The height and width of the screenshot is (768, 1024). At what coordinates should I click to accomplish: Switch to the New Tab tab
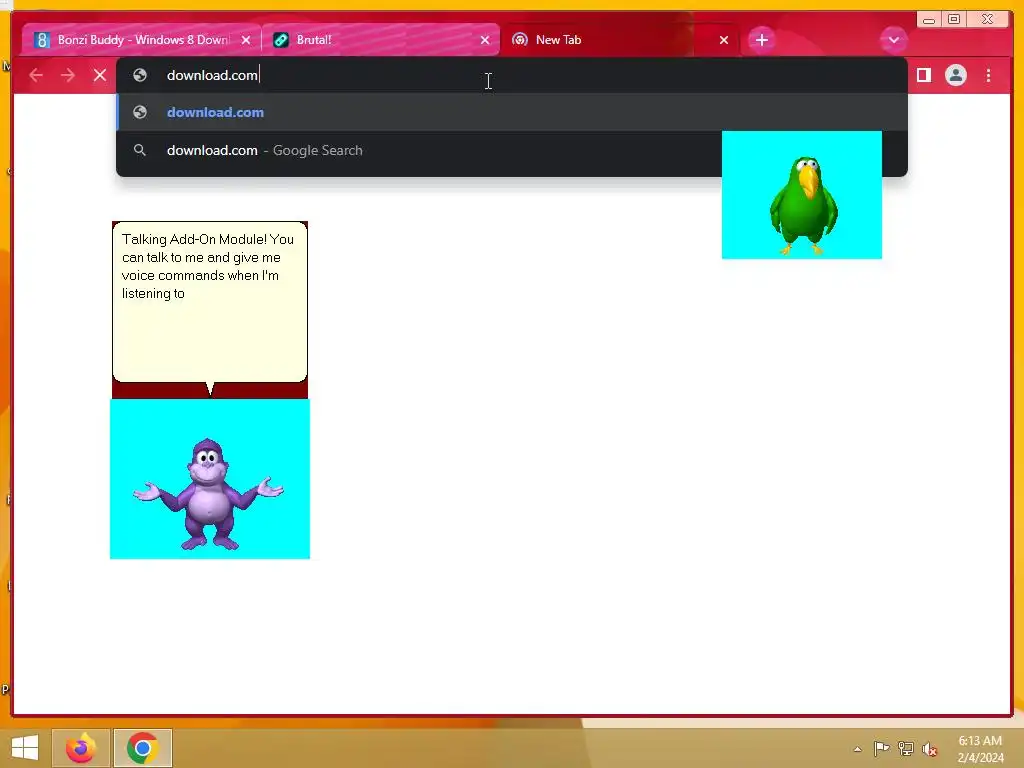(x=620, y=40)
